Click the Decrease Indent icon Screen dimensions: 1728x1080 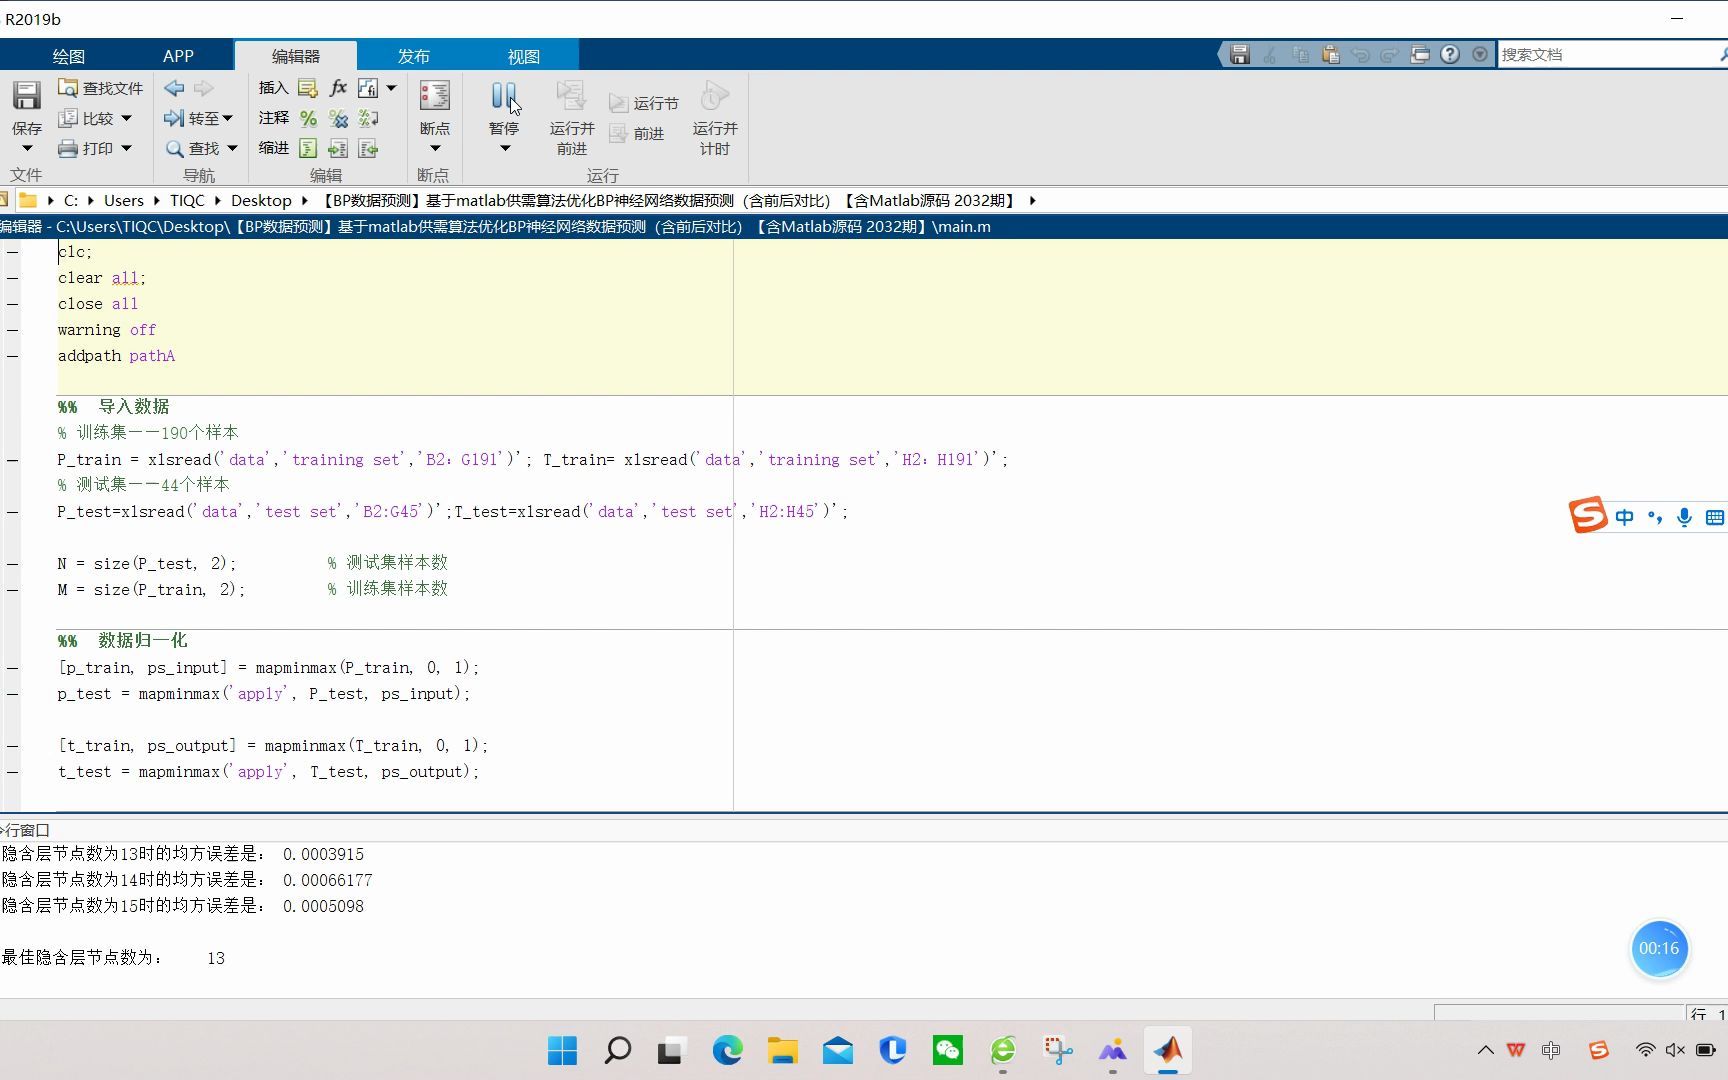pyautogui.click(x=368, y=148)
